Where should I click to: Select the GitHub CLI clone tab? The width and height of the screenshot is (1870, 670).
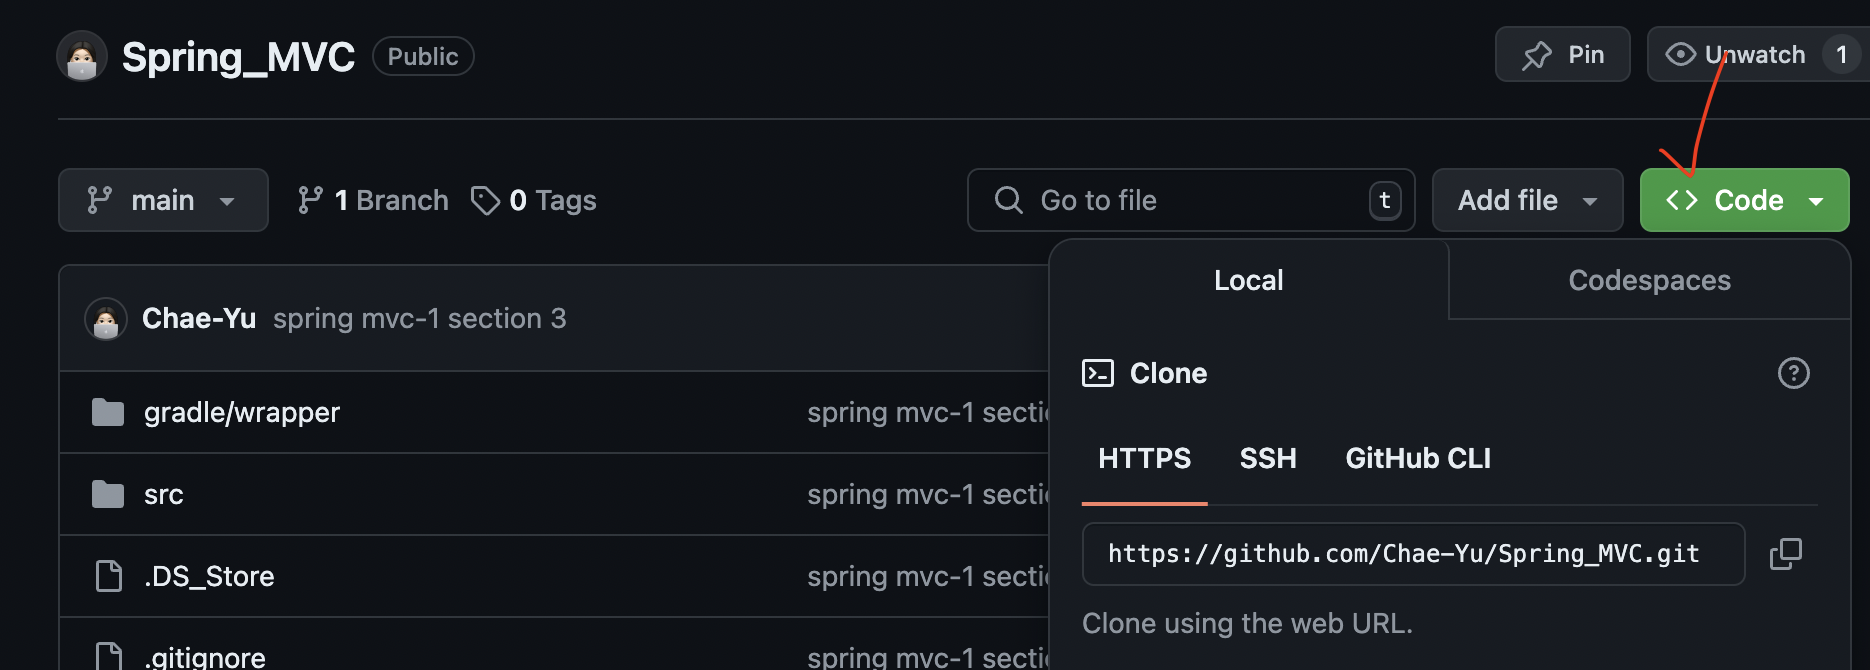point(1418,458)
